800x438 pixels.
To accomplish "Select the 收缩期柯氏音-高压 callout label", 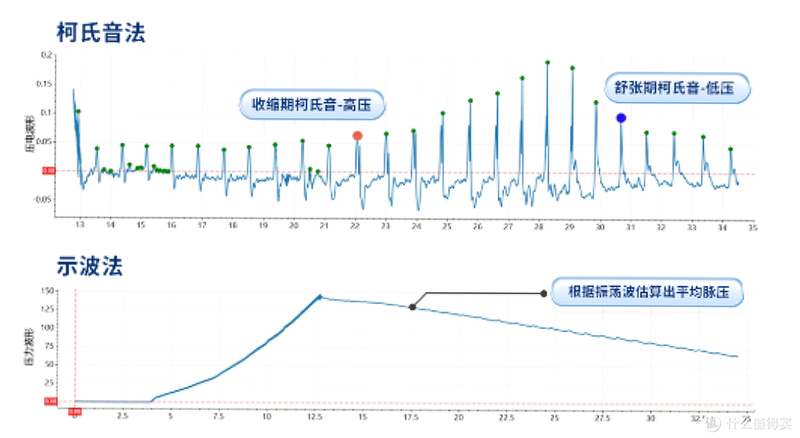I will 312,105.
